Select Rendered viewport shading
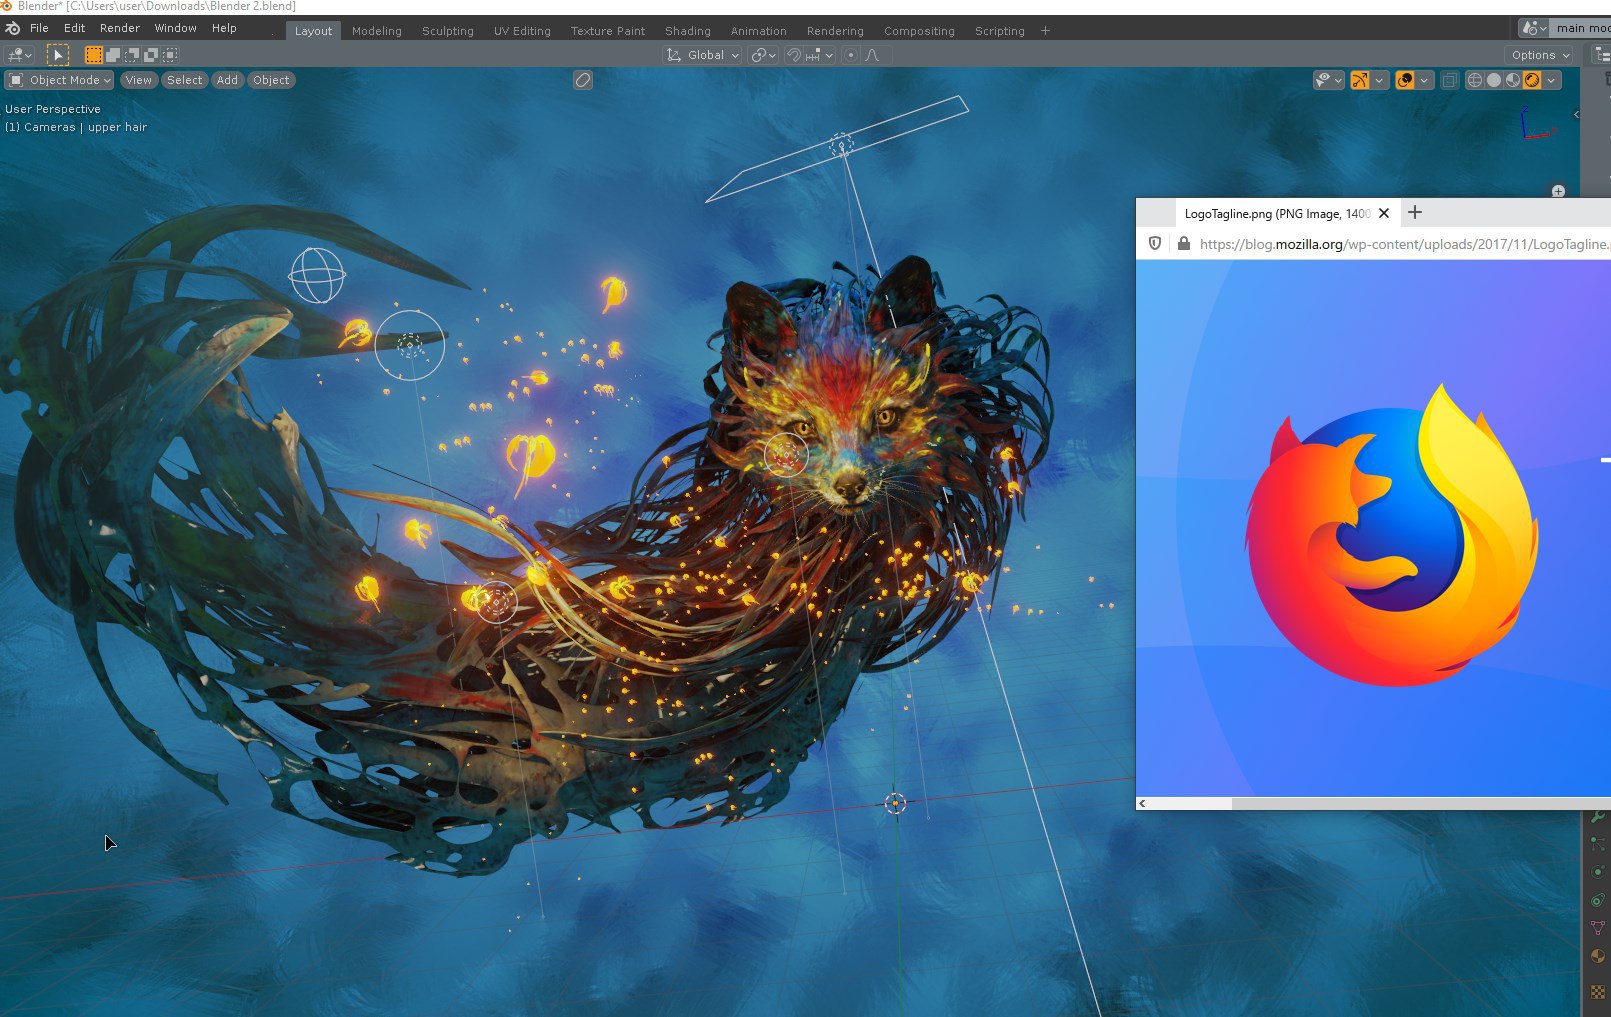 [1532, 80]
